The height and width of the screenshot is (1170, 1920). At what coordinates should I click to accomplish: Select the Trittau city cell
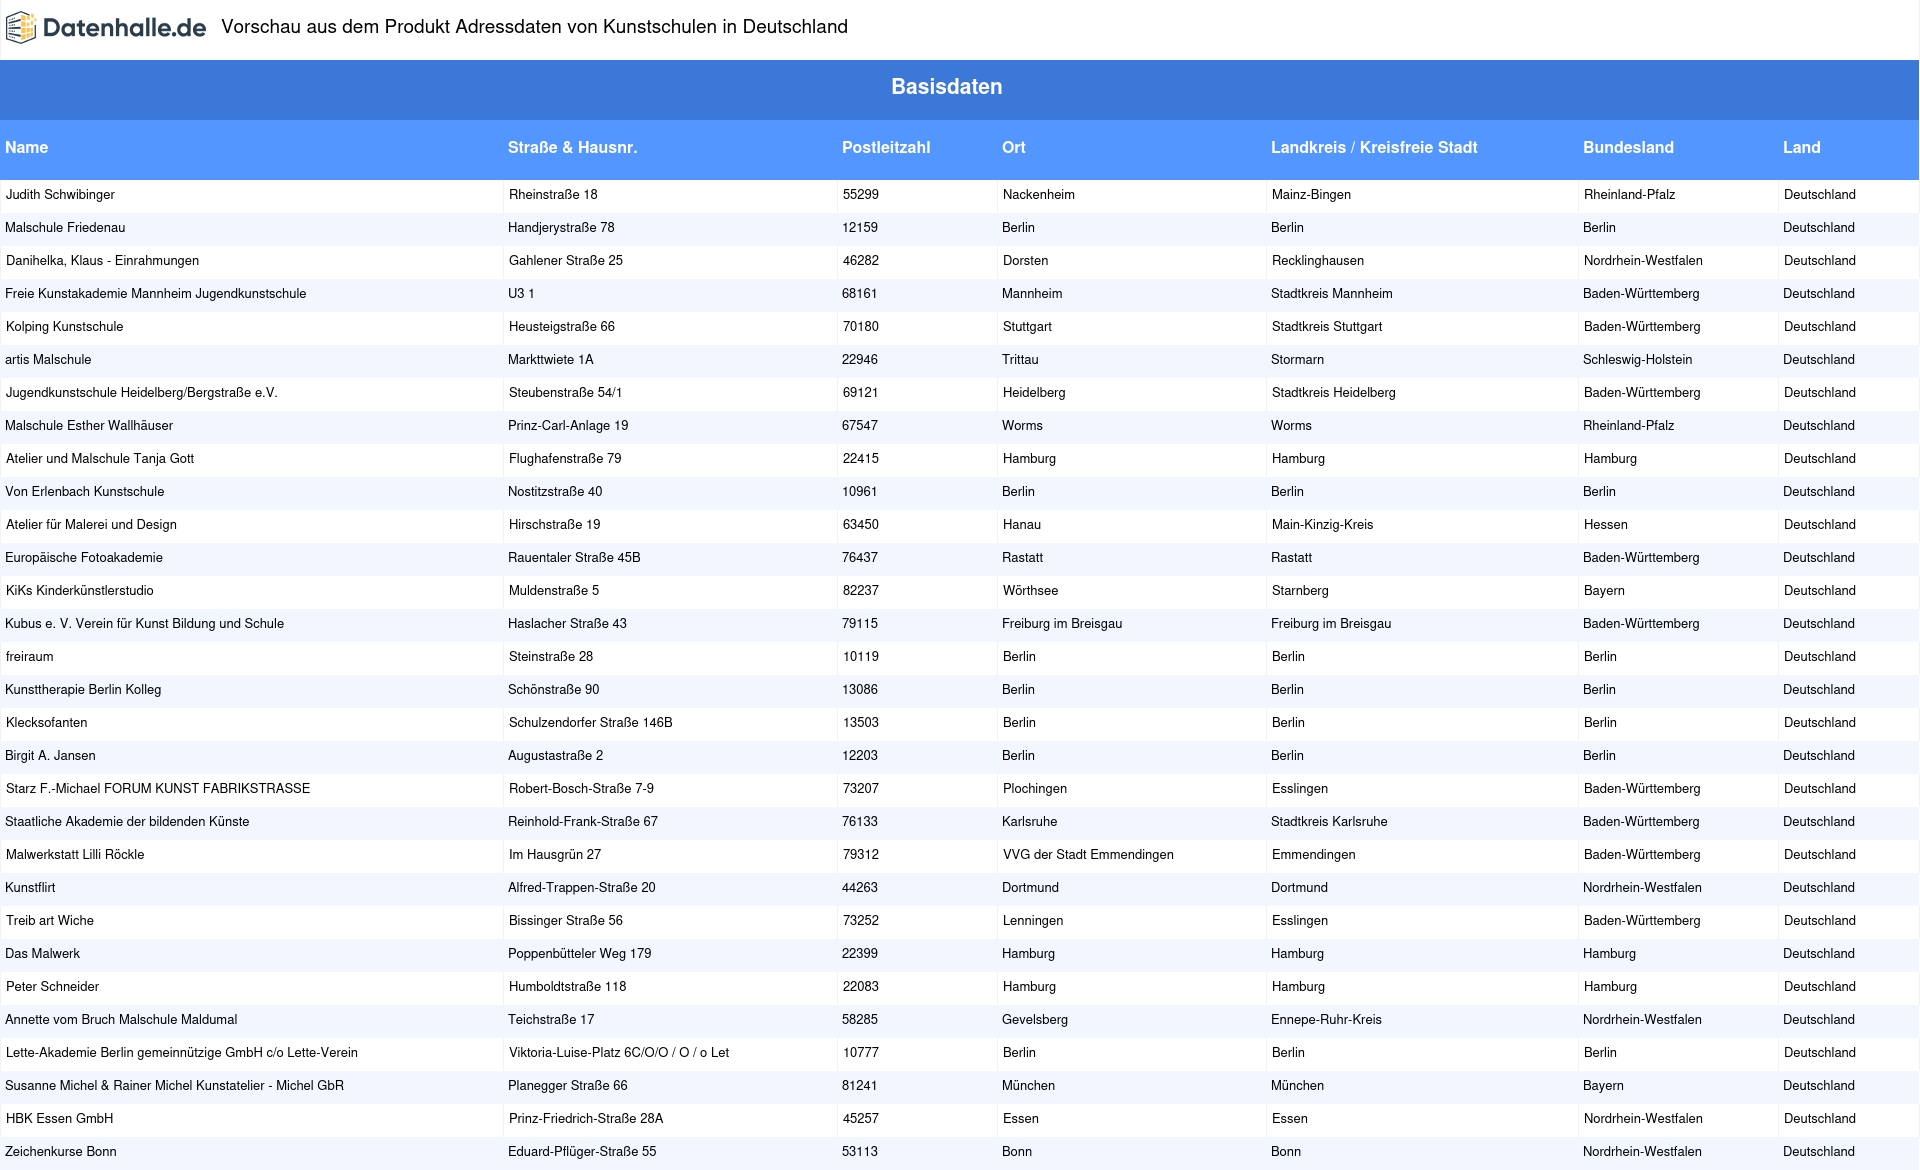[x=1020, y=360]
